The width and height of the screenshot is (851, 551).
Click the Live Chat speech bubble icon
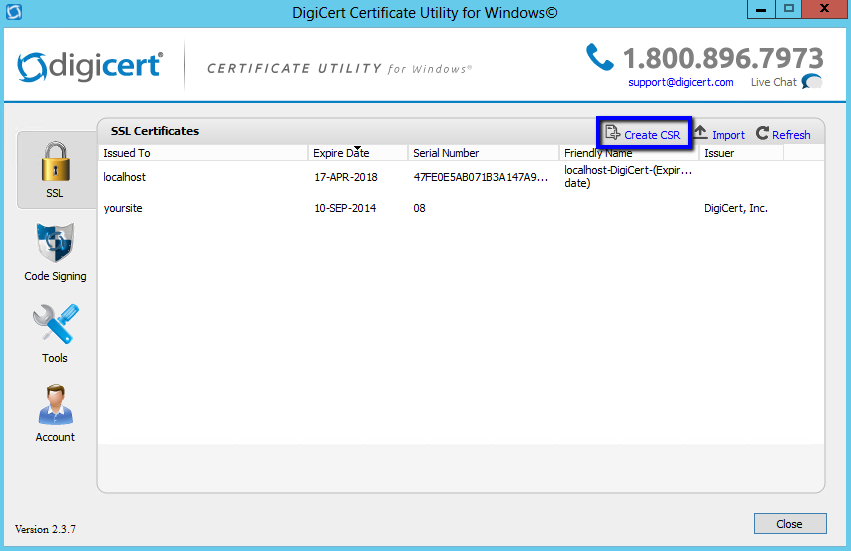pyautogui.click(x=812, y=82)
